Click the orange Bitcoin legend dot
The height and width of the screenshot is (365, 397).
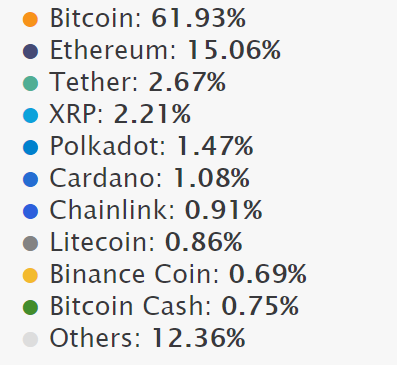(x=30, y=19)
